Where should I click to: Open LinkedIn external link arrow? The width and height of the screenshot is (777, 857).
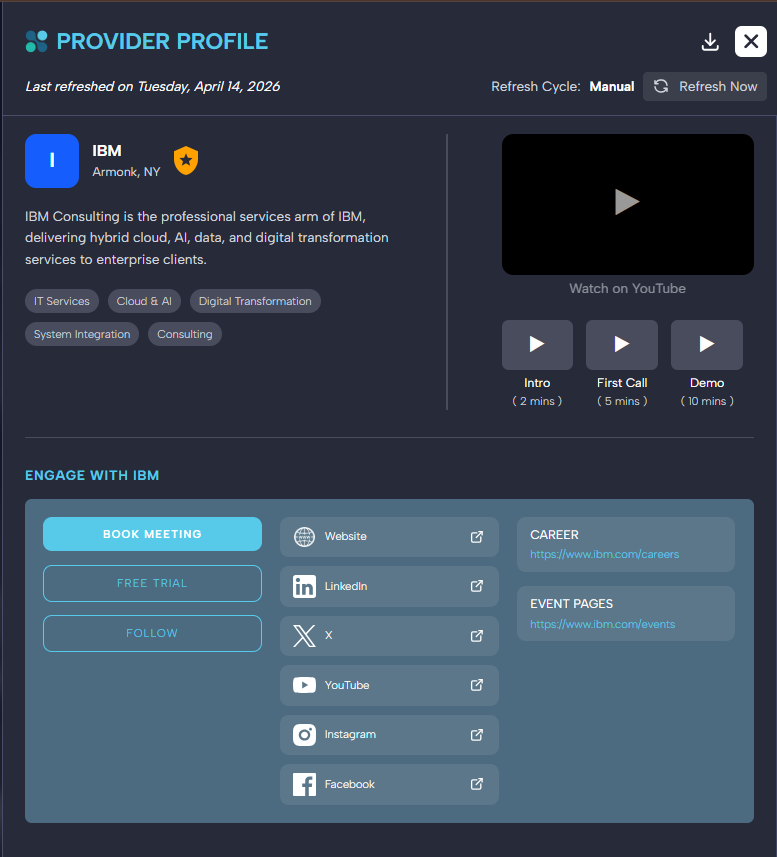[476, 586]
